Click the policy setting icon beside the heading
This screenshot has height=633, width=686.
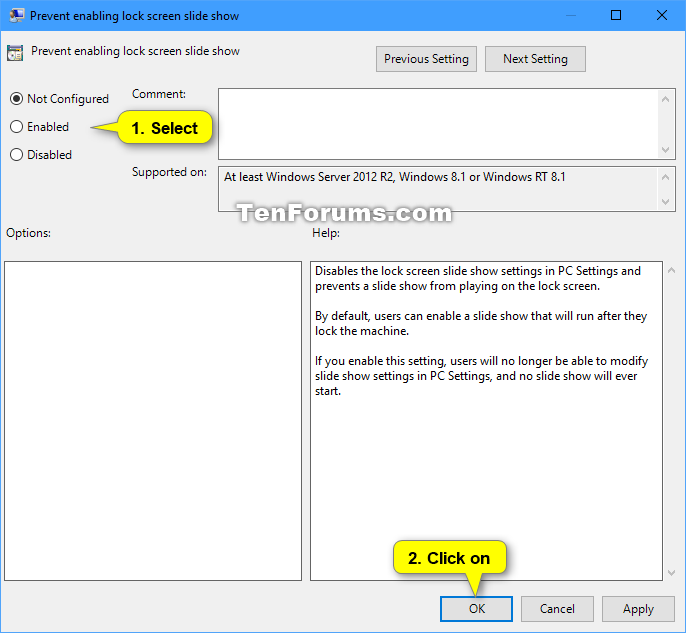click(x=15, y=53)
